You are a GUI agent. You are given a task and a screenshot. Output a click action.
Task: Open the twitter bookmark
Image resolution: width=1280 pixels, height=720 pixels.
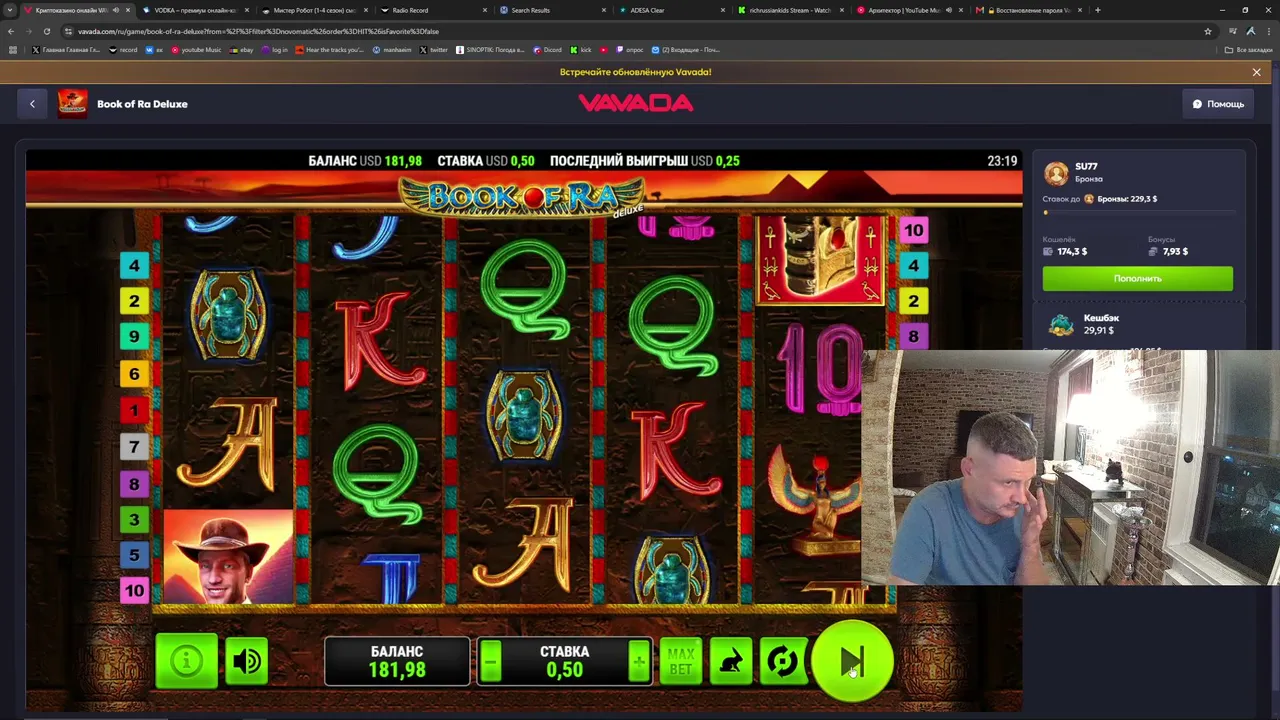[434, 50]
